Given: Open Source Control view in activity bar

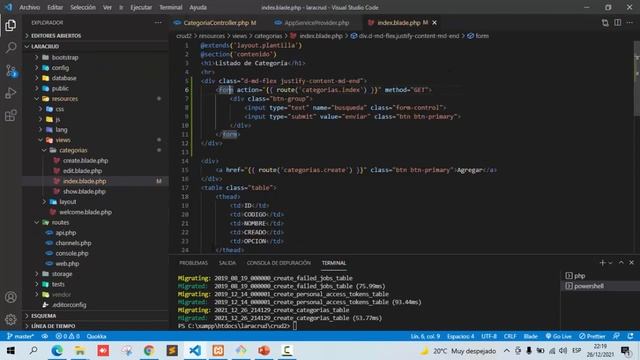Looking at the screenshot, I should point(11,71).
